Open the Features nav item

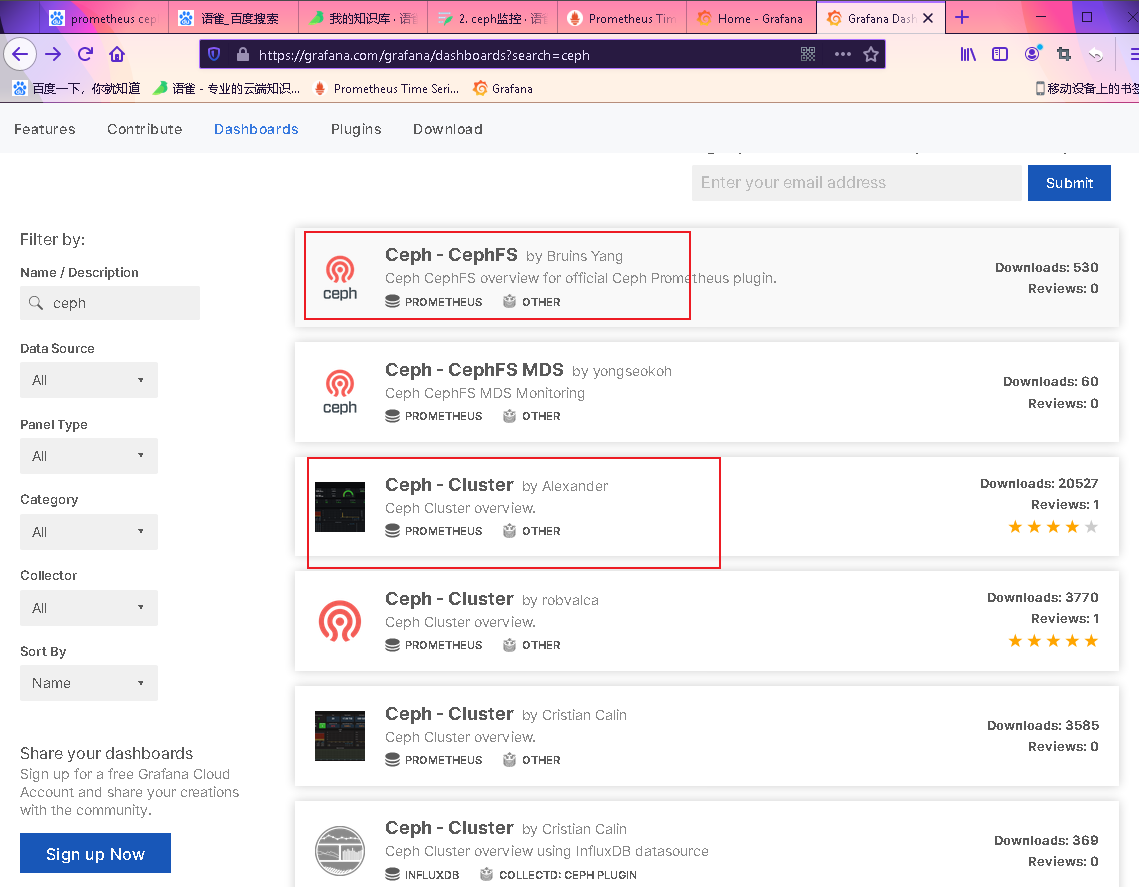(45, 129)
